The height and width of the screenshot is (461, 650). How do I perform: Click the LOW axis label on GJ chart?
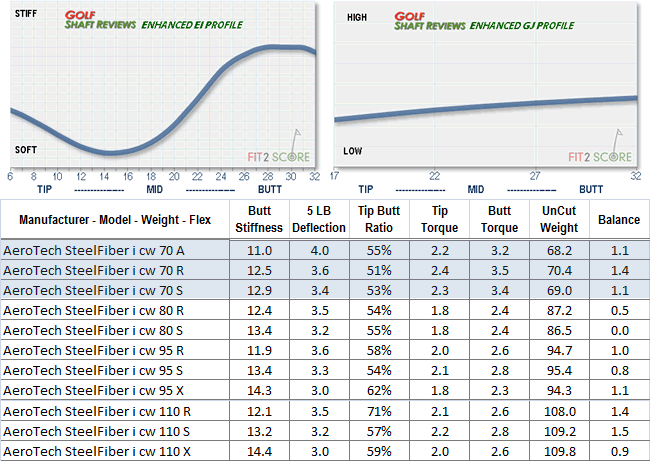352,151
